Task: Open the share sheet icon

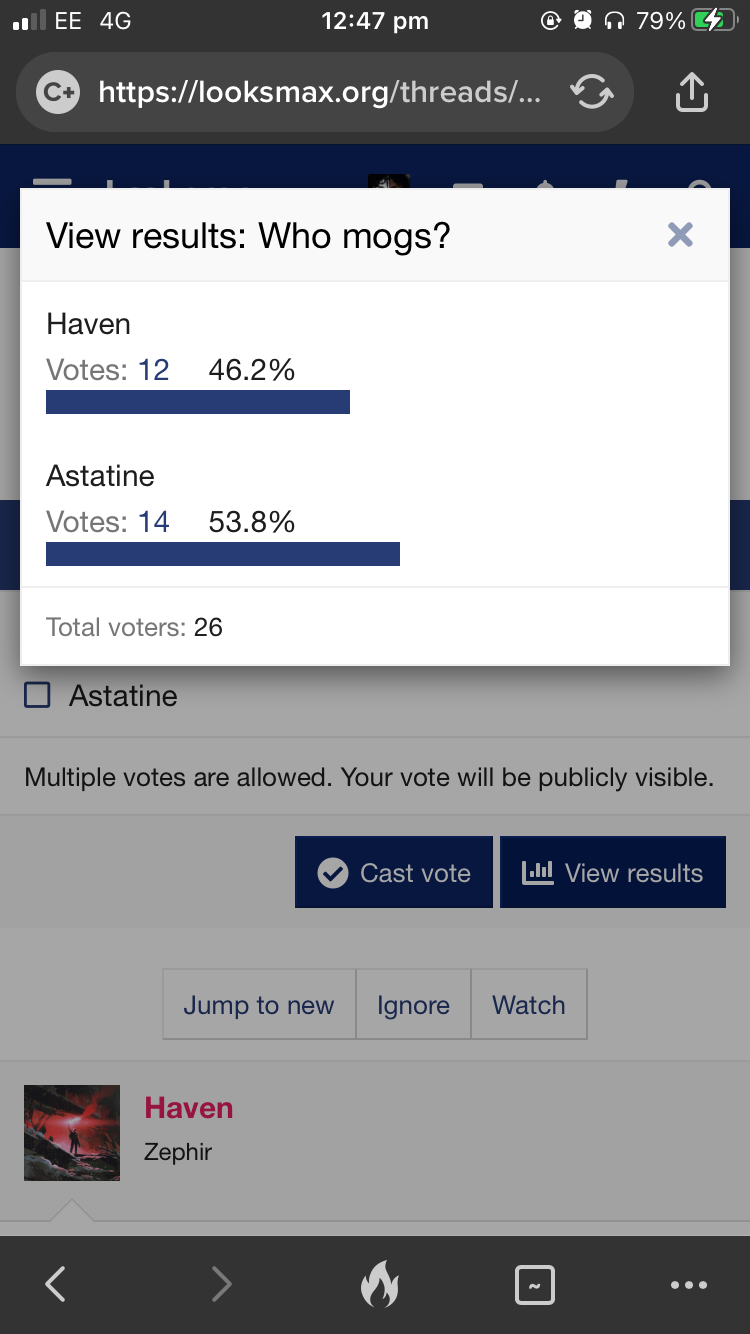Action: tap(691, 92)
